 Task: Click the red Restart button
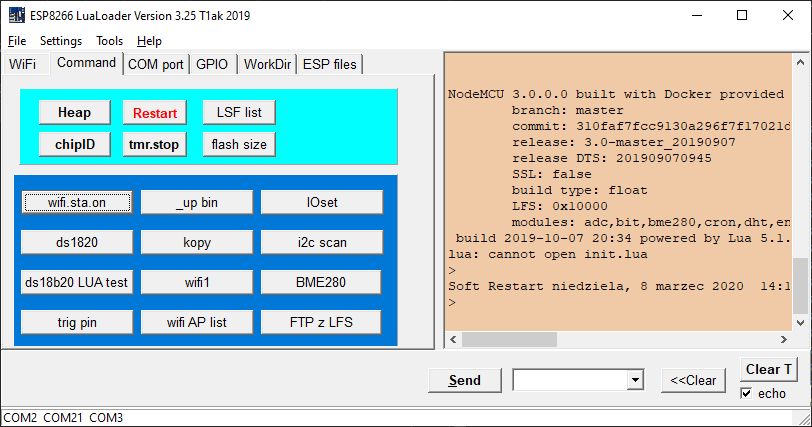tap(155, 113)
